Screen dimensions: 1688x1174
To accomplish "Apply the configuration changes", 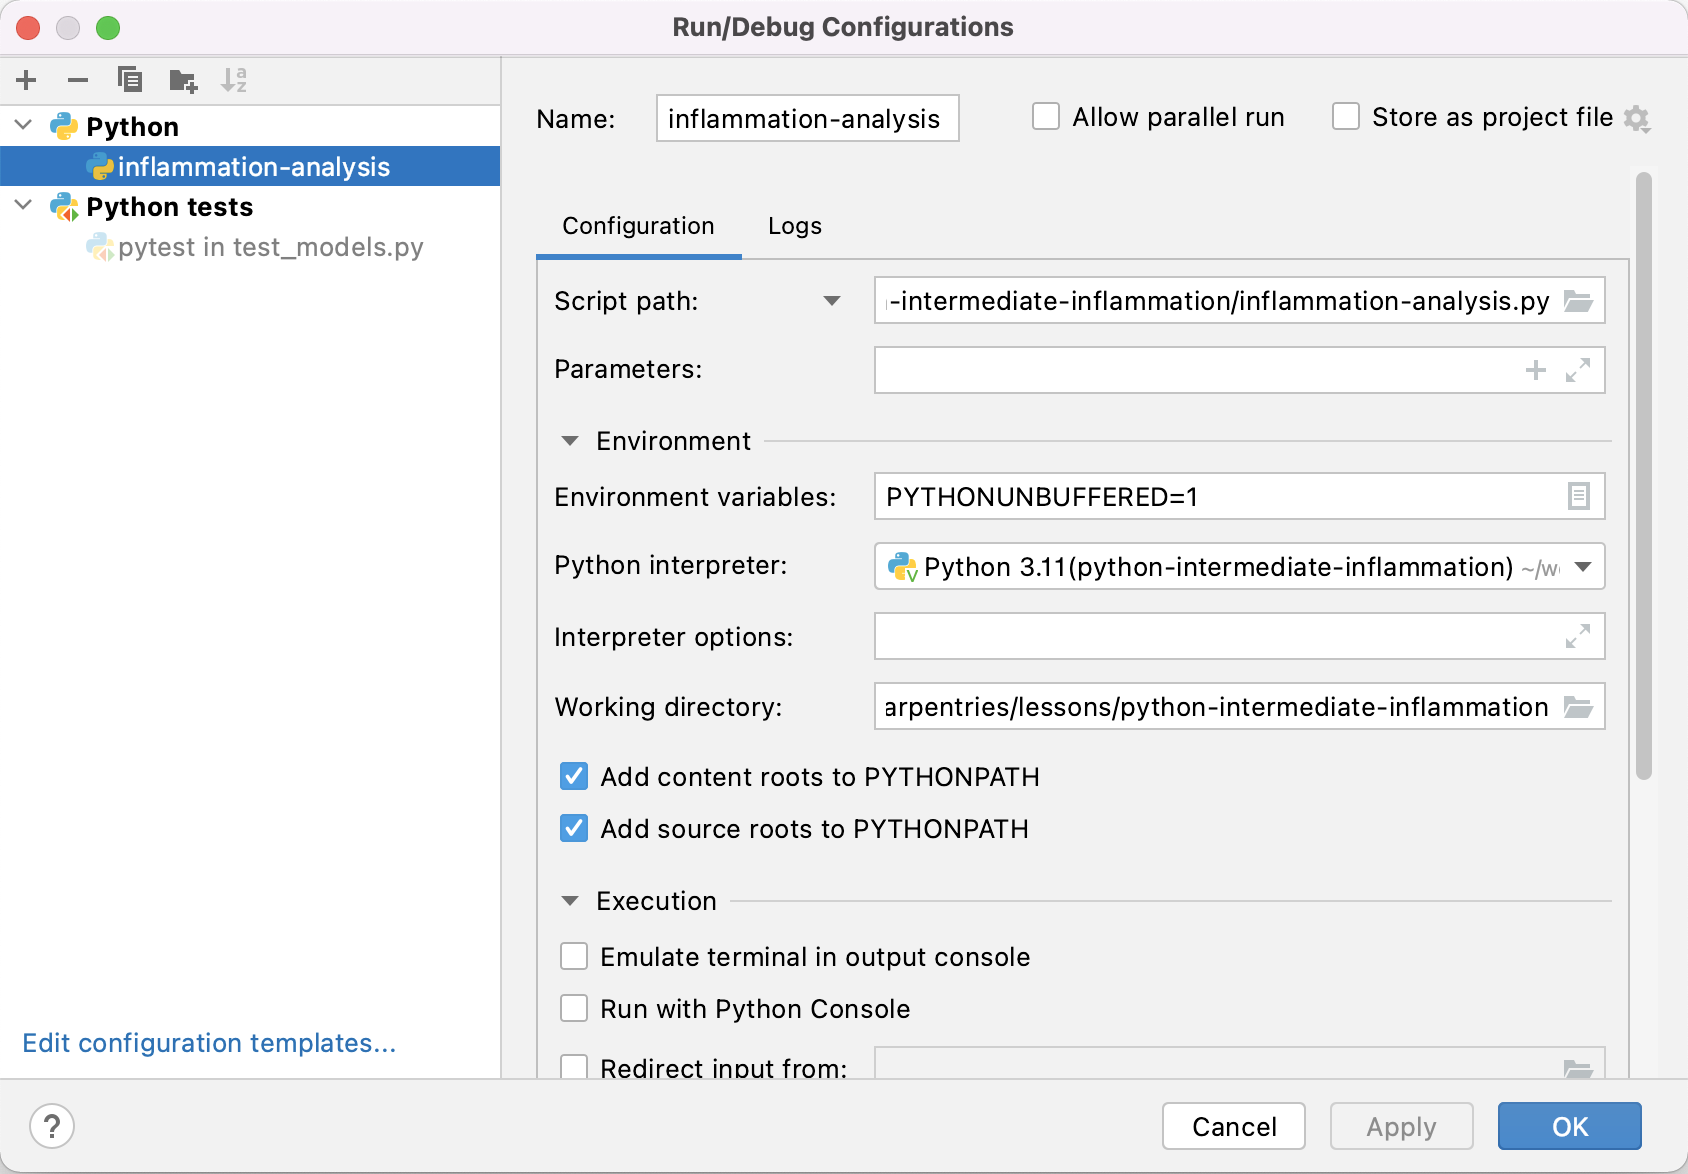I will pos(1401,1126).
